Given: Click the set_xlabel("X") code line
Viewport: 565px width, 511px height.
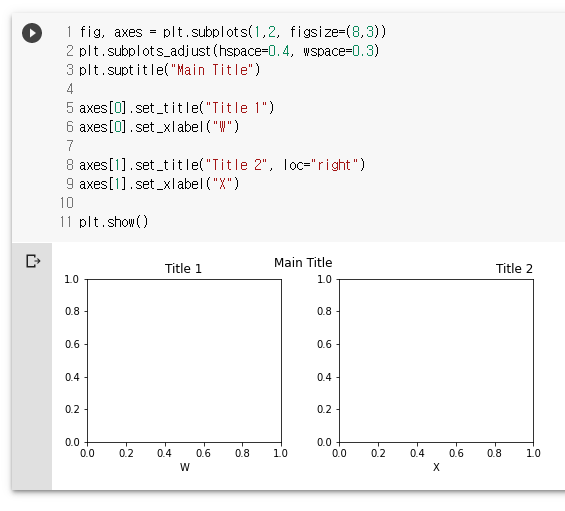Looking at the screenshot, I should tap(159, 184).
